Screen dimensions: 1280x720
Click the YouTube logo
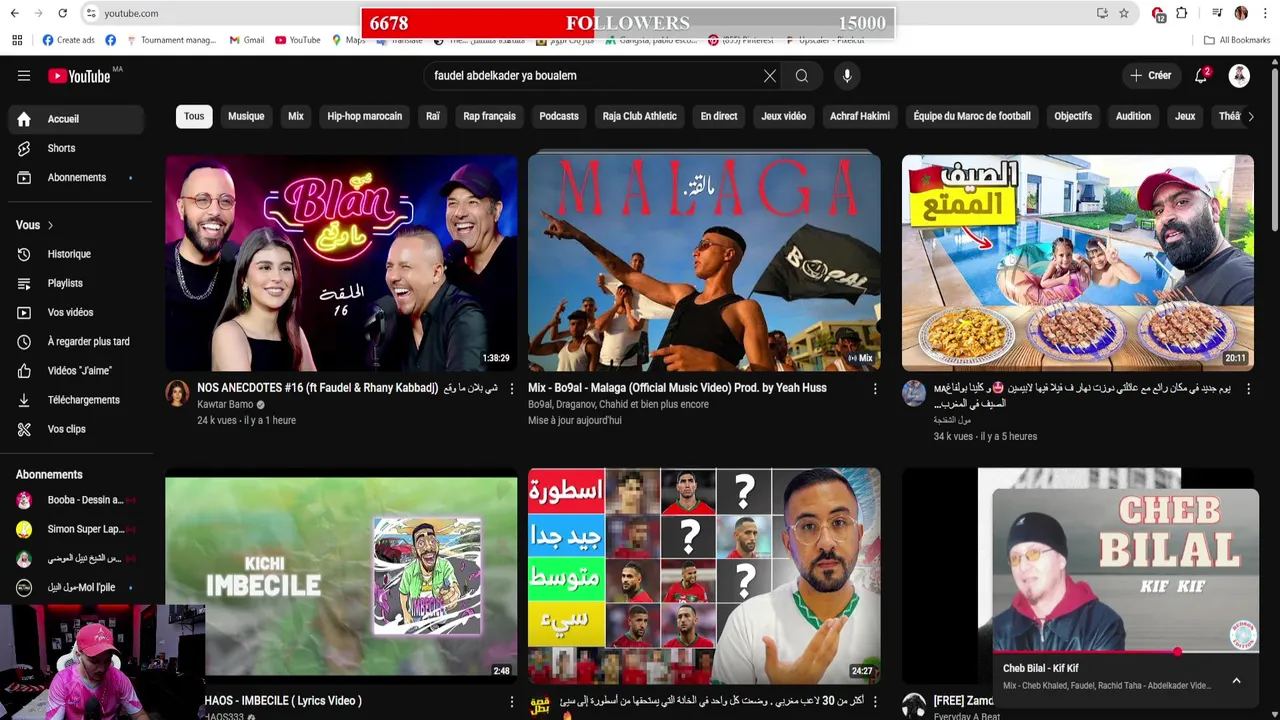click(x=79, y=76)
